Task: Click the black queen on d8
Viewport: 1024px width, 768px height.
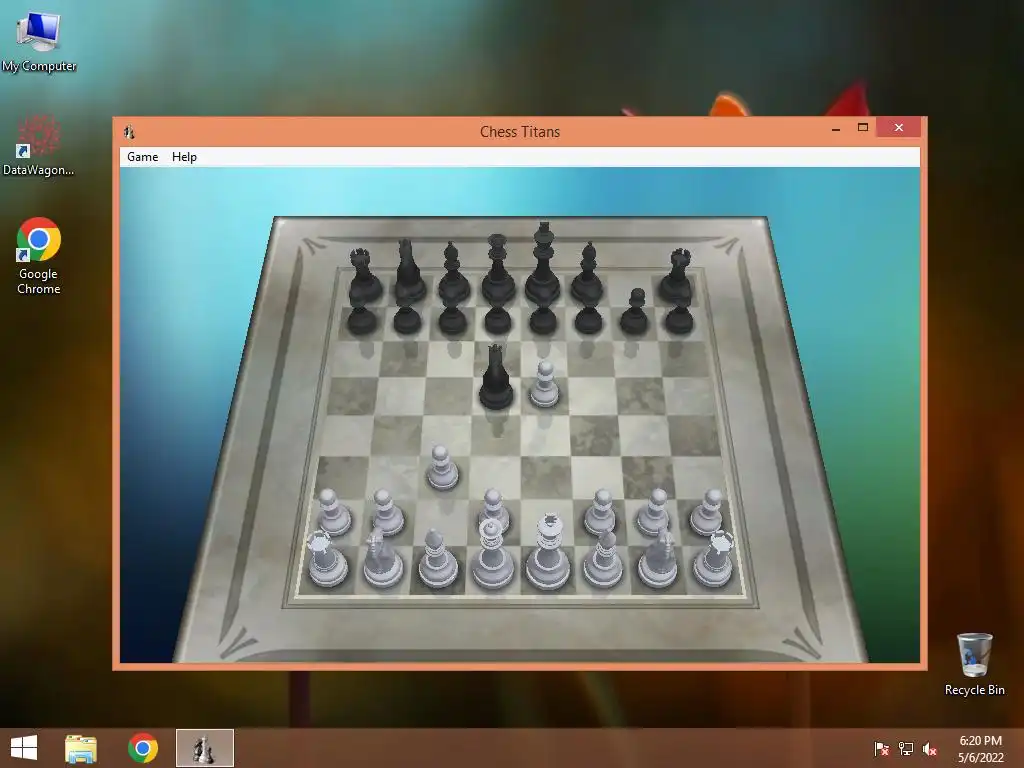Action: coord(498,269)
